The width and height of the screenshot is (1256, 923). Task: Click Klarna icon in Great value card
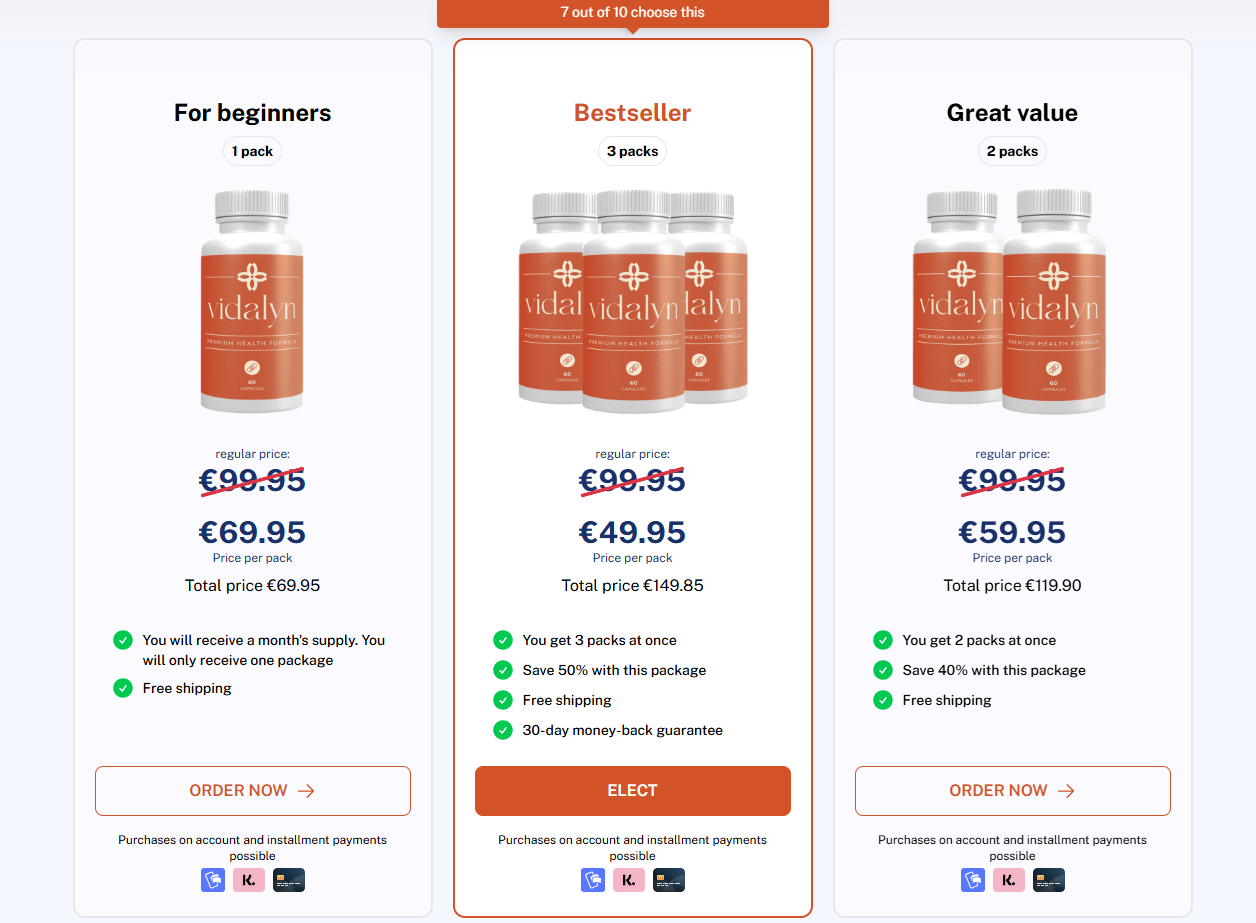click(x=1009, y=880)
